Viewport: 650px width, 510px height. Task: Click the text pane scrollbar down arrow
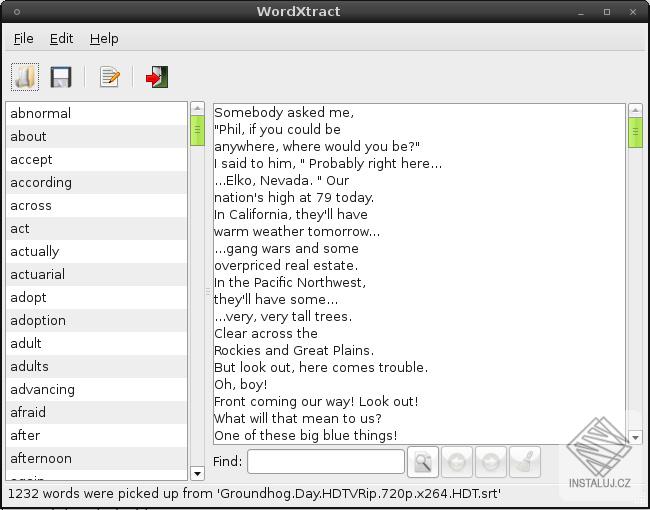[x=635, y=437]
